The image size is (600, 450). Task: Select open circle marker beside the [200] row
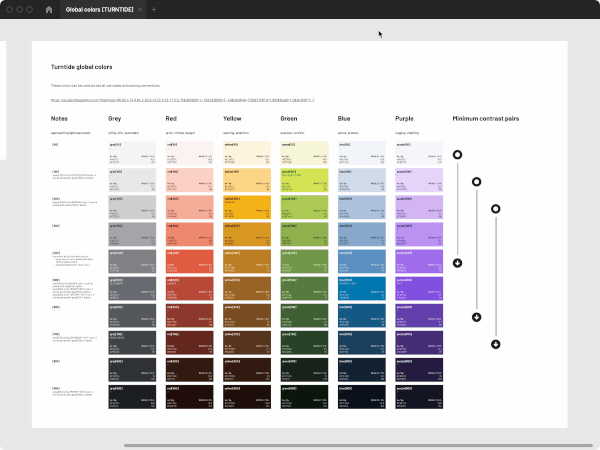[x=496, y=209]
